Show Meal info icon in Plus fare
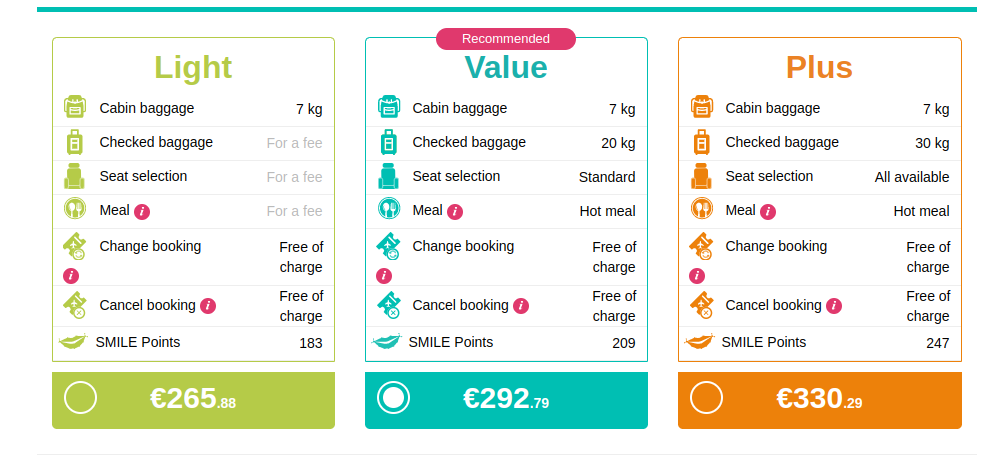1005x455 pixels. (x=768, y=211)
